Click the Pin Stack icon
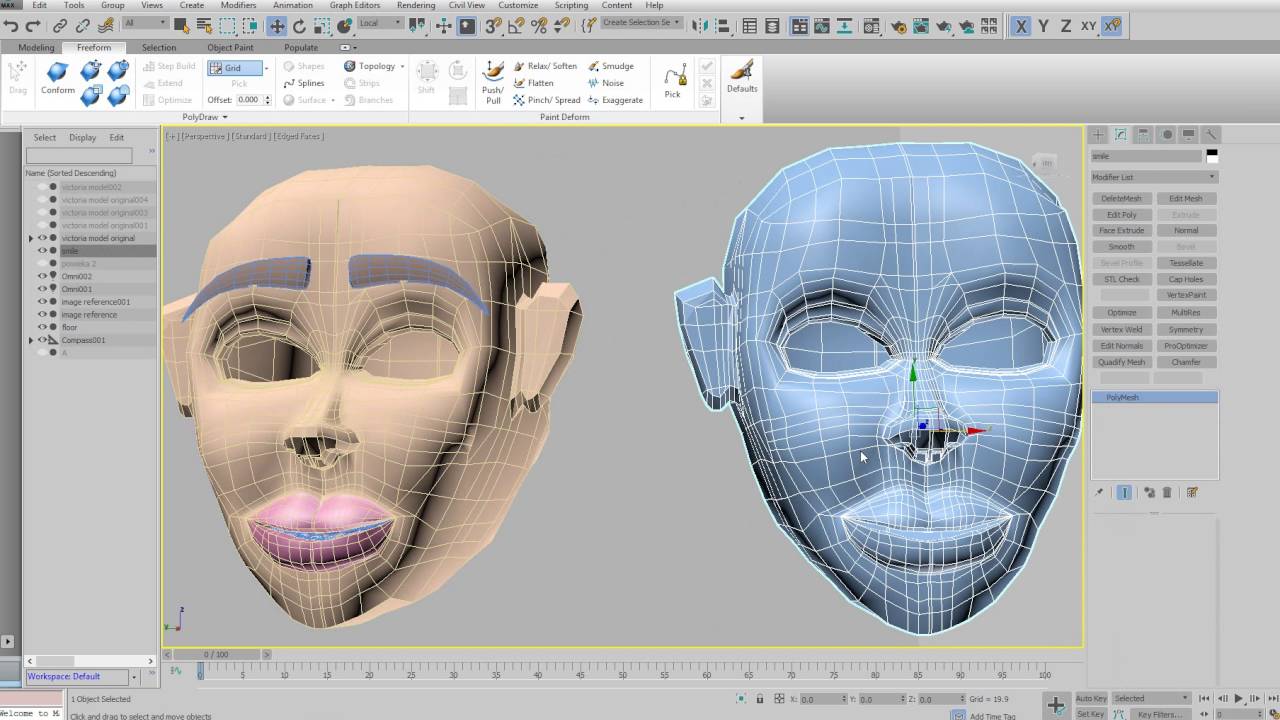This screenshot has height=720, width=1280. point(1099,493)
